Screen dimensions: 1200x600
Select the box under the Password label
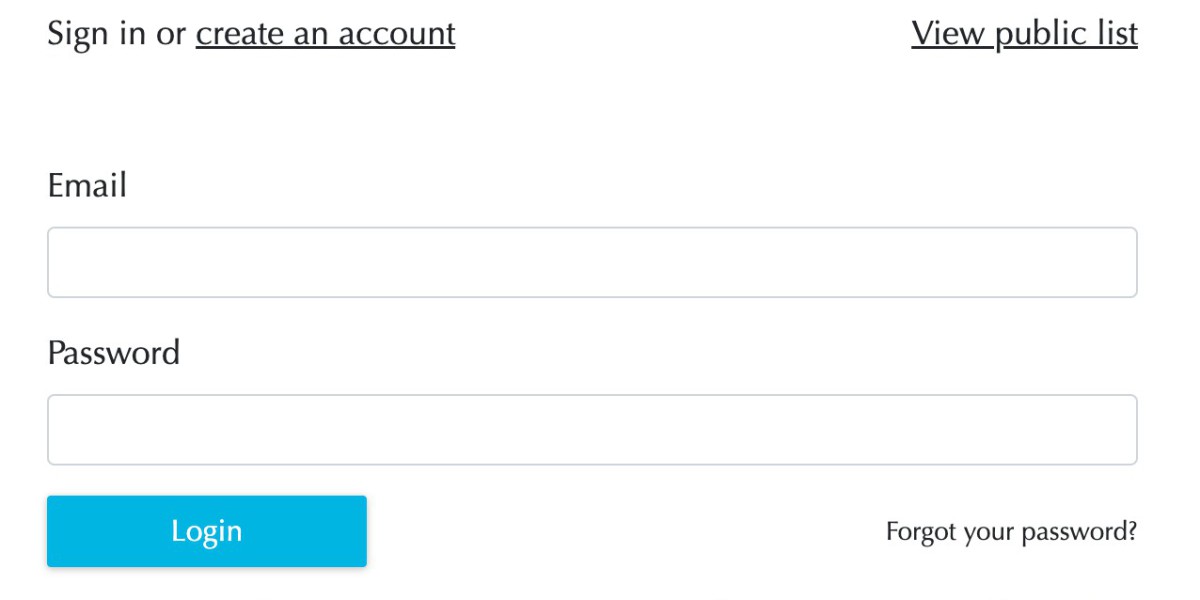(592, 430)
